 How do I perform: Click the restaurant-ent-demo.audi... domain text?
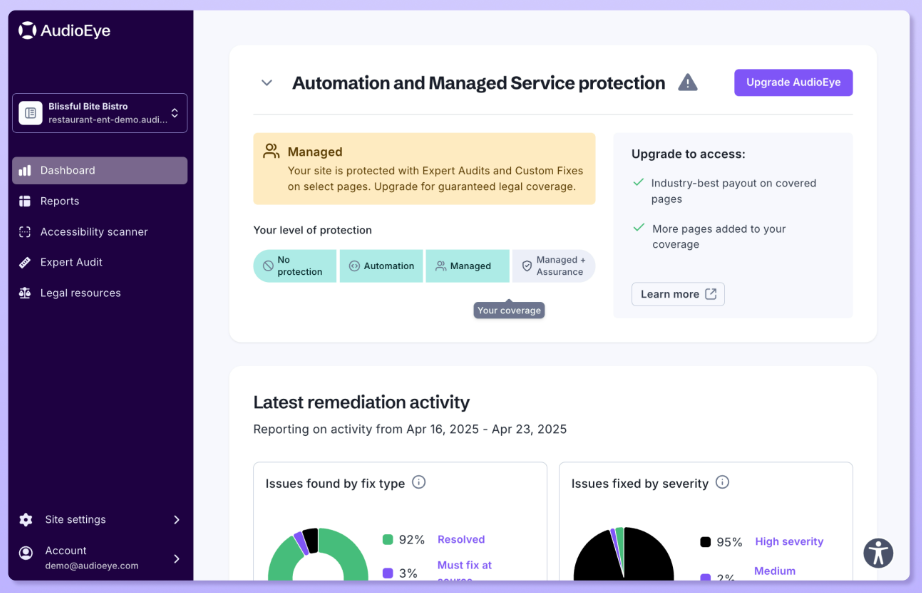click(108, 120)
